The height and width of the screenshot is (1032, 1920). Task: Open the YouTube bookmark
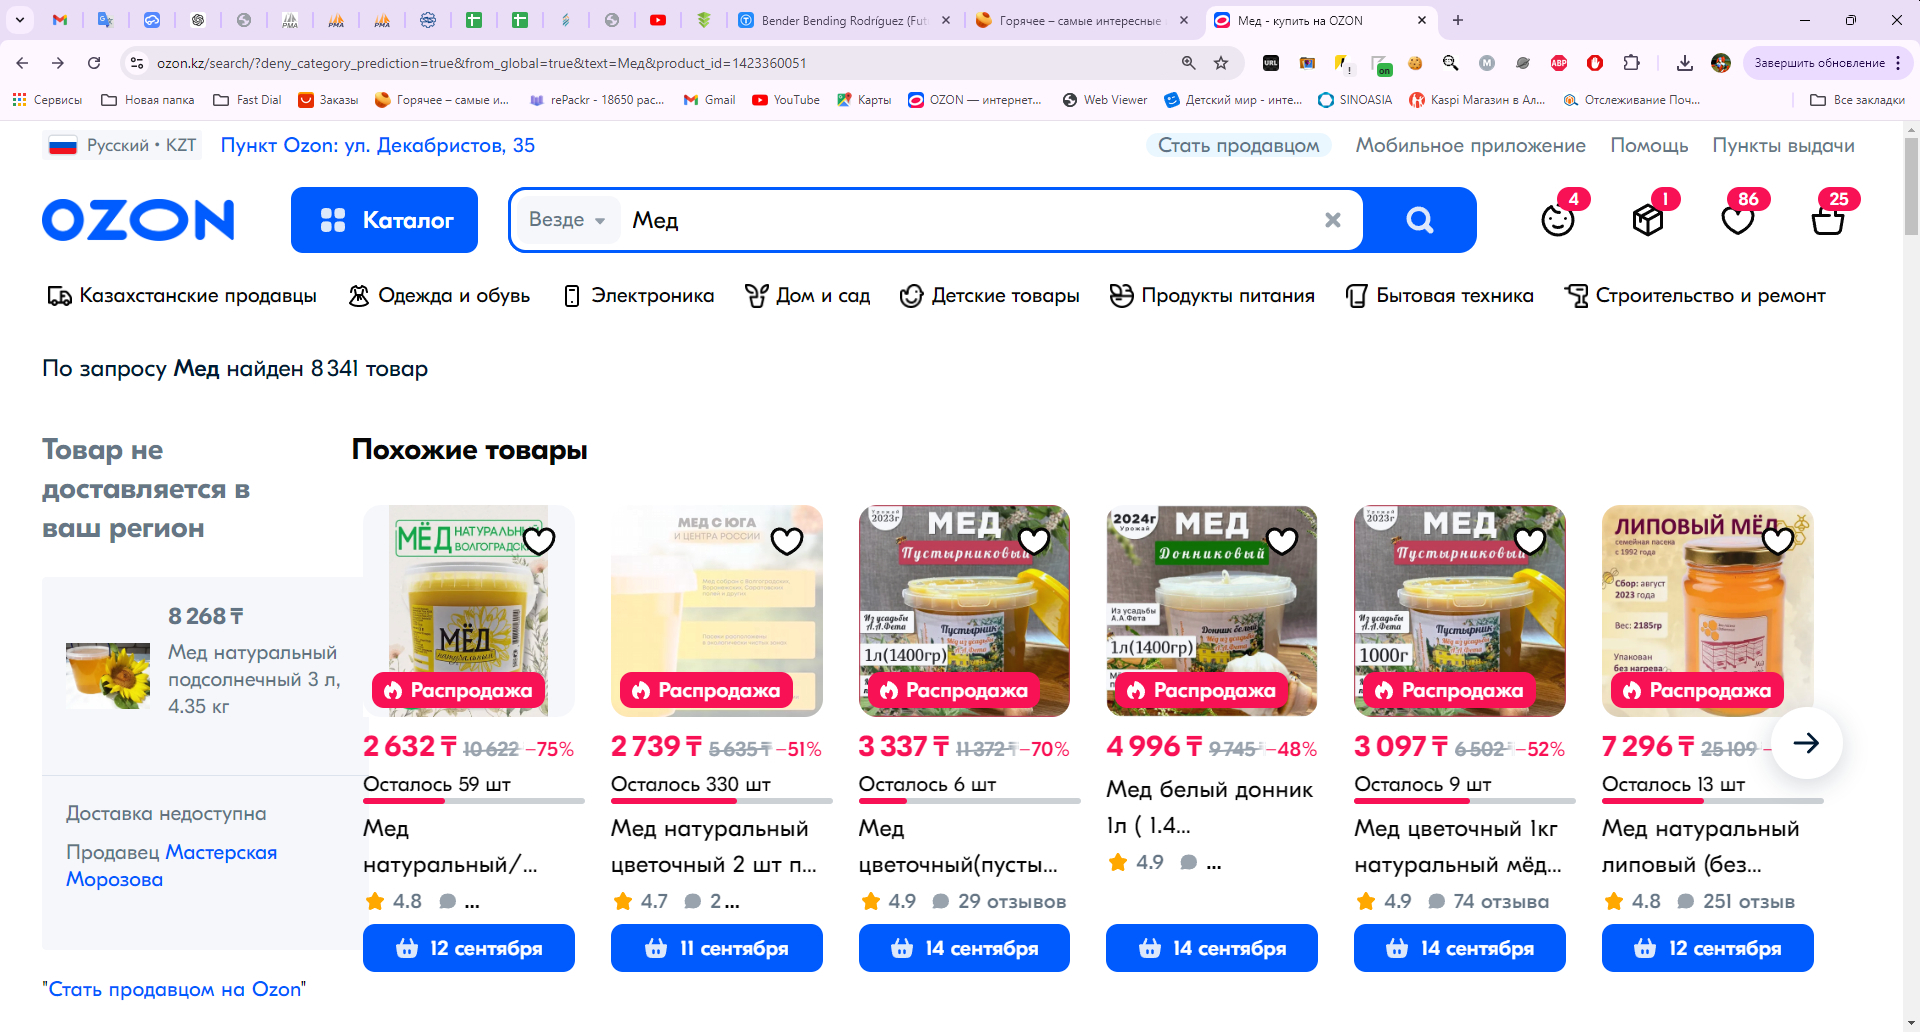click(786, 100)
